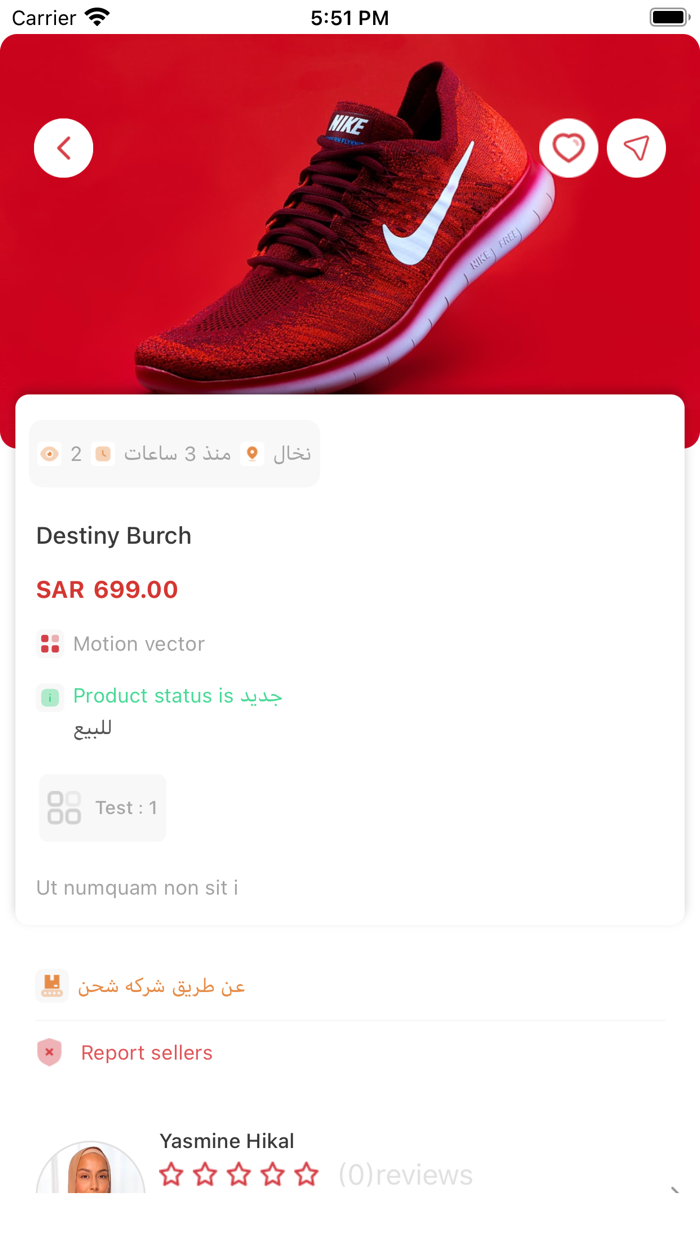The width and height of the screenshot is (700, 1244).
Task: Tap the share arrow icon
Action: 636,149
